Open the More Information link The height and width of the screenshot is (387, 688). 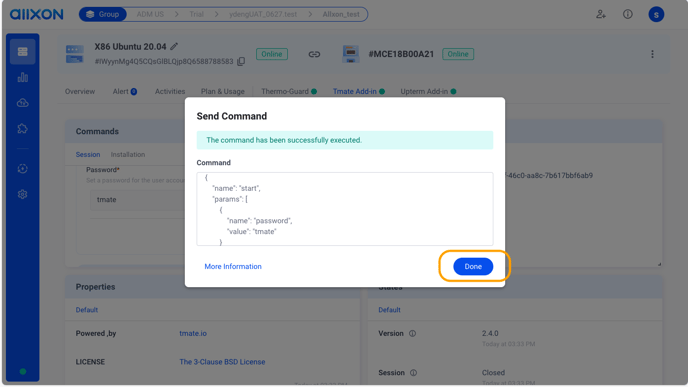[233, 266]
